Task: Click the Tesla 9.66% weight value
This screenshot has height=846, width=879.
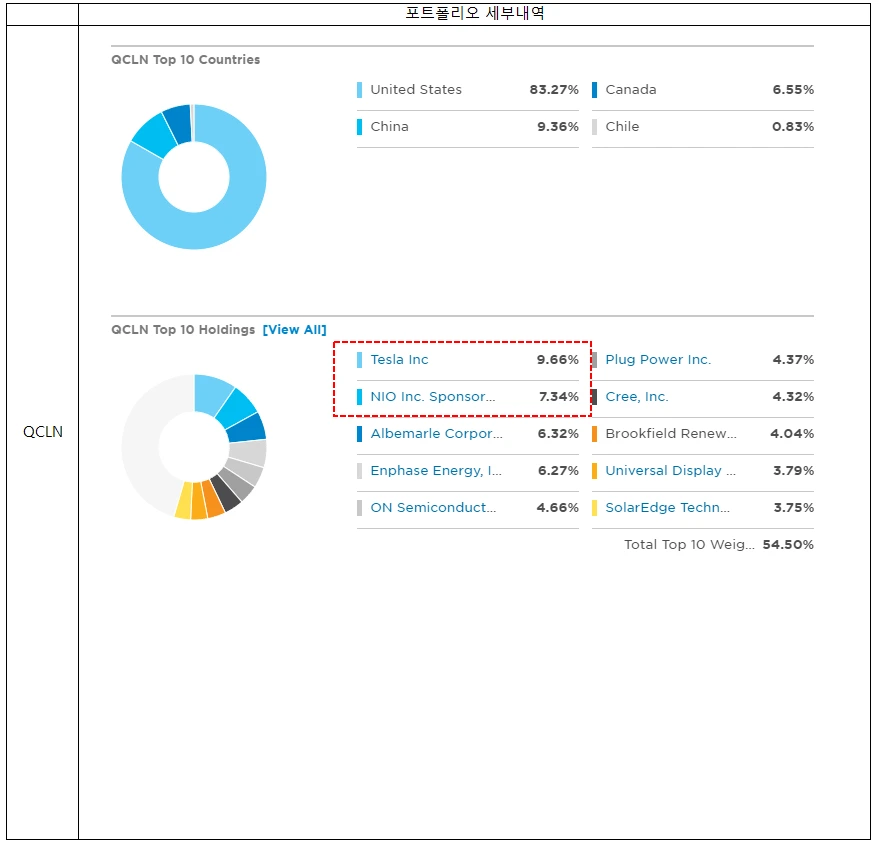Action: 558,359
